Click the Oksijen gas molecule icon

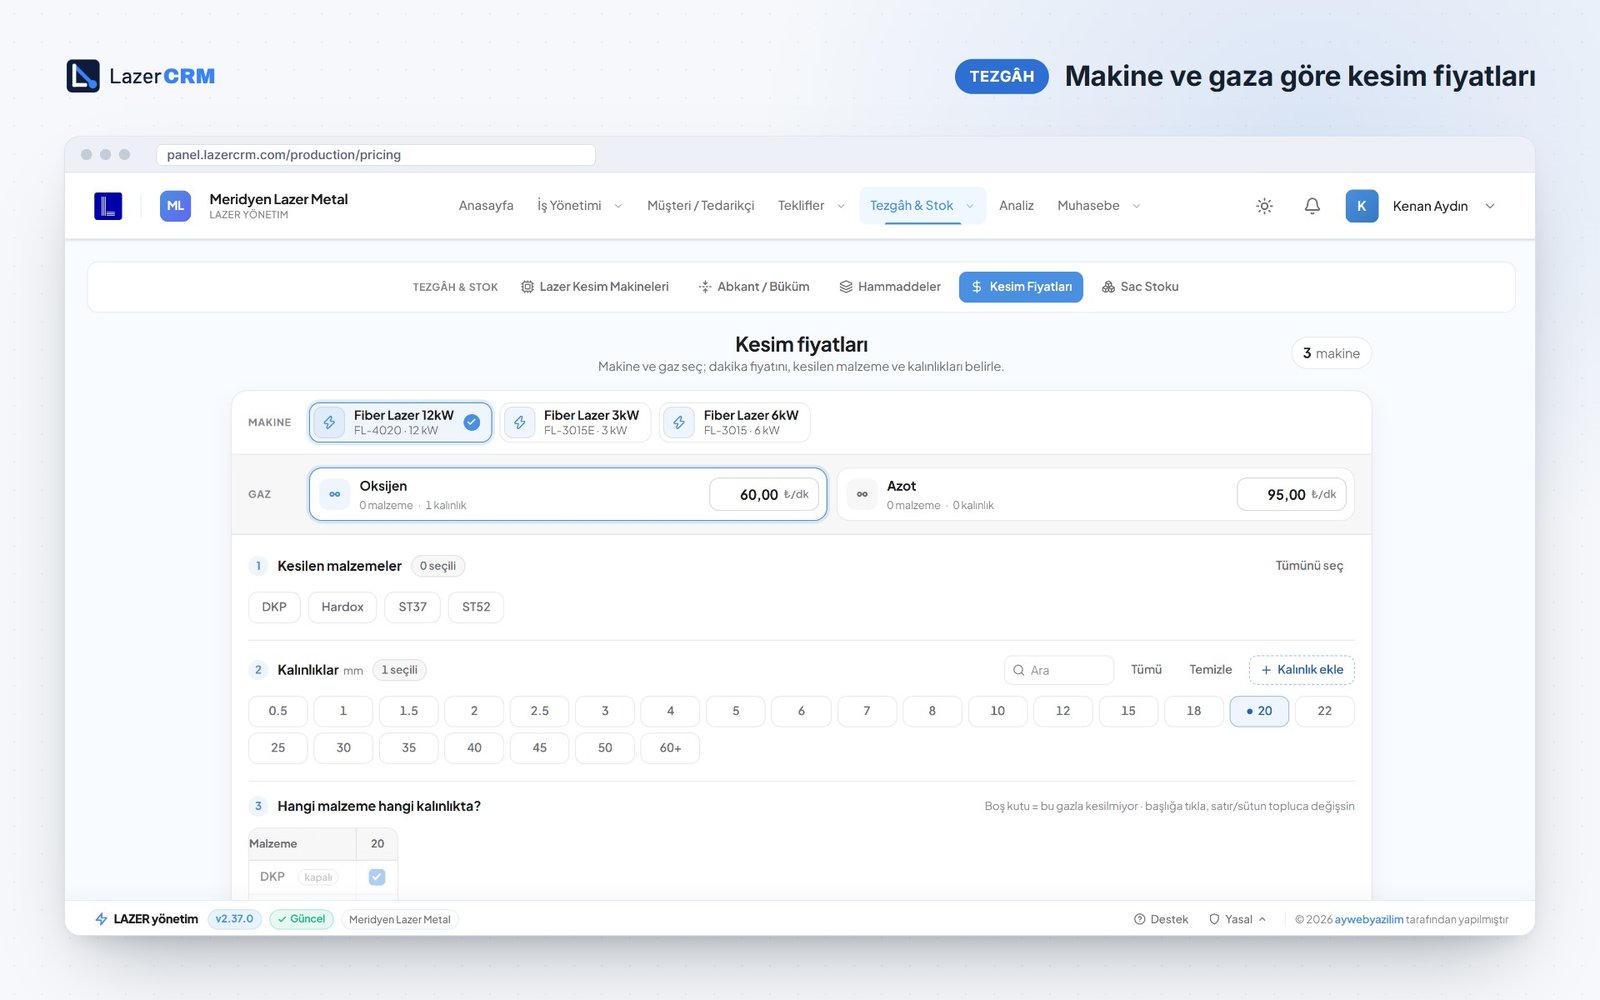coord(335,494)
